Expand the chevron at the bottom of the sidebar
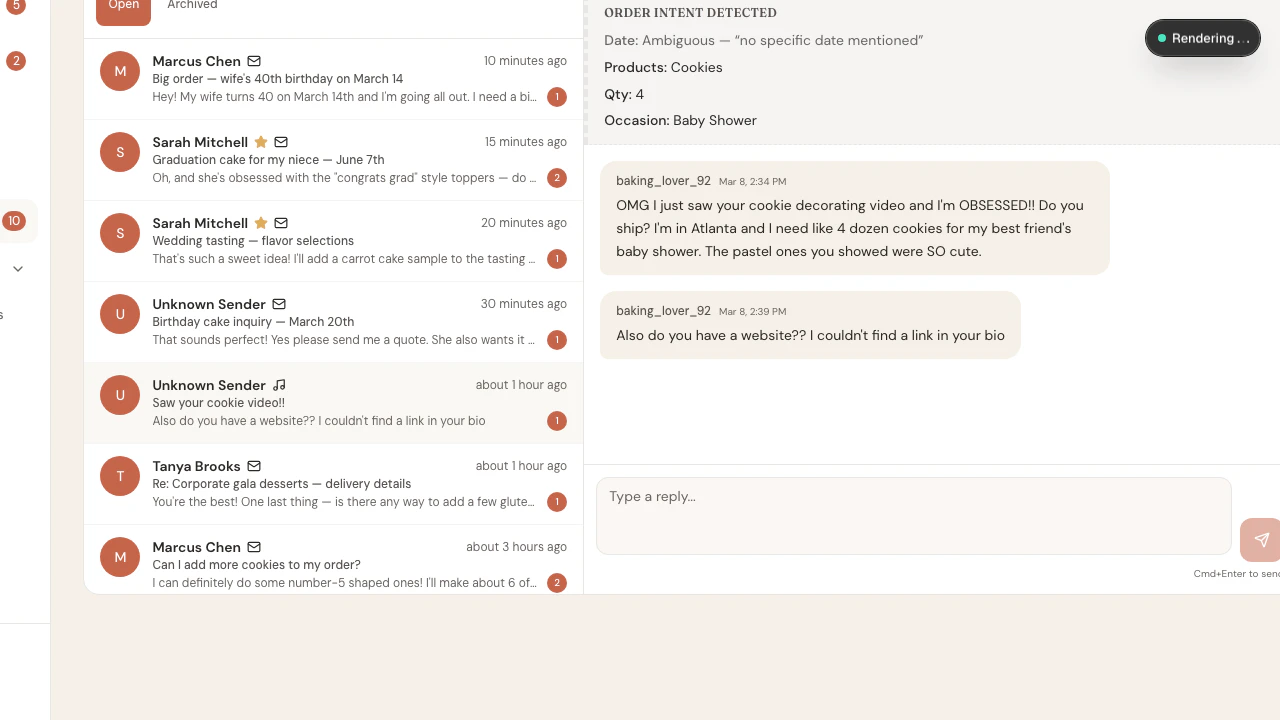Screen dimensions: 1280x720 tap(18, 268)
